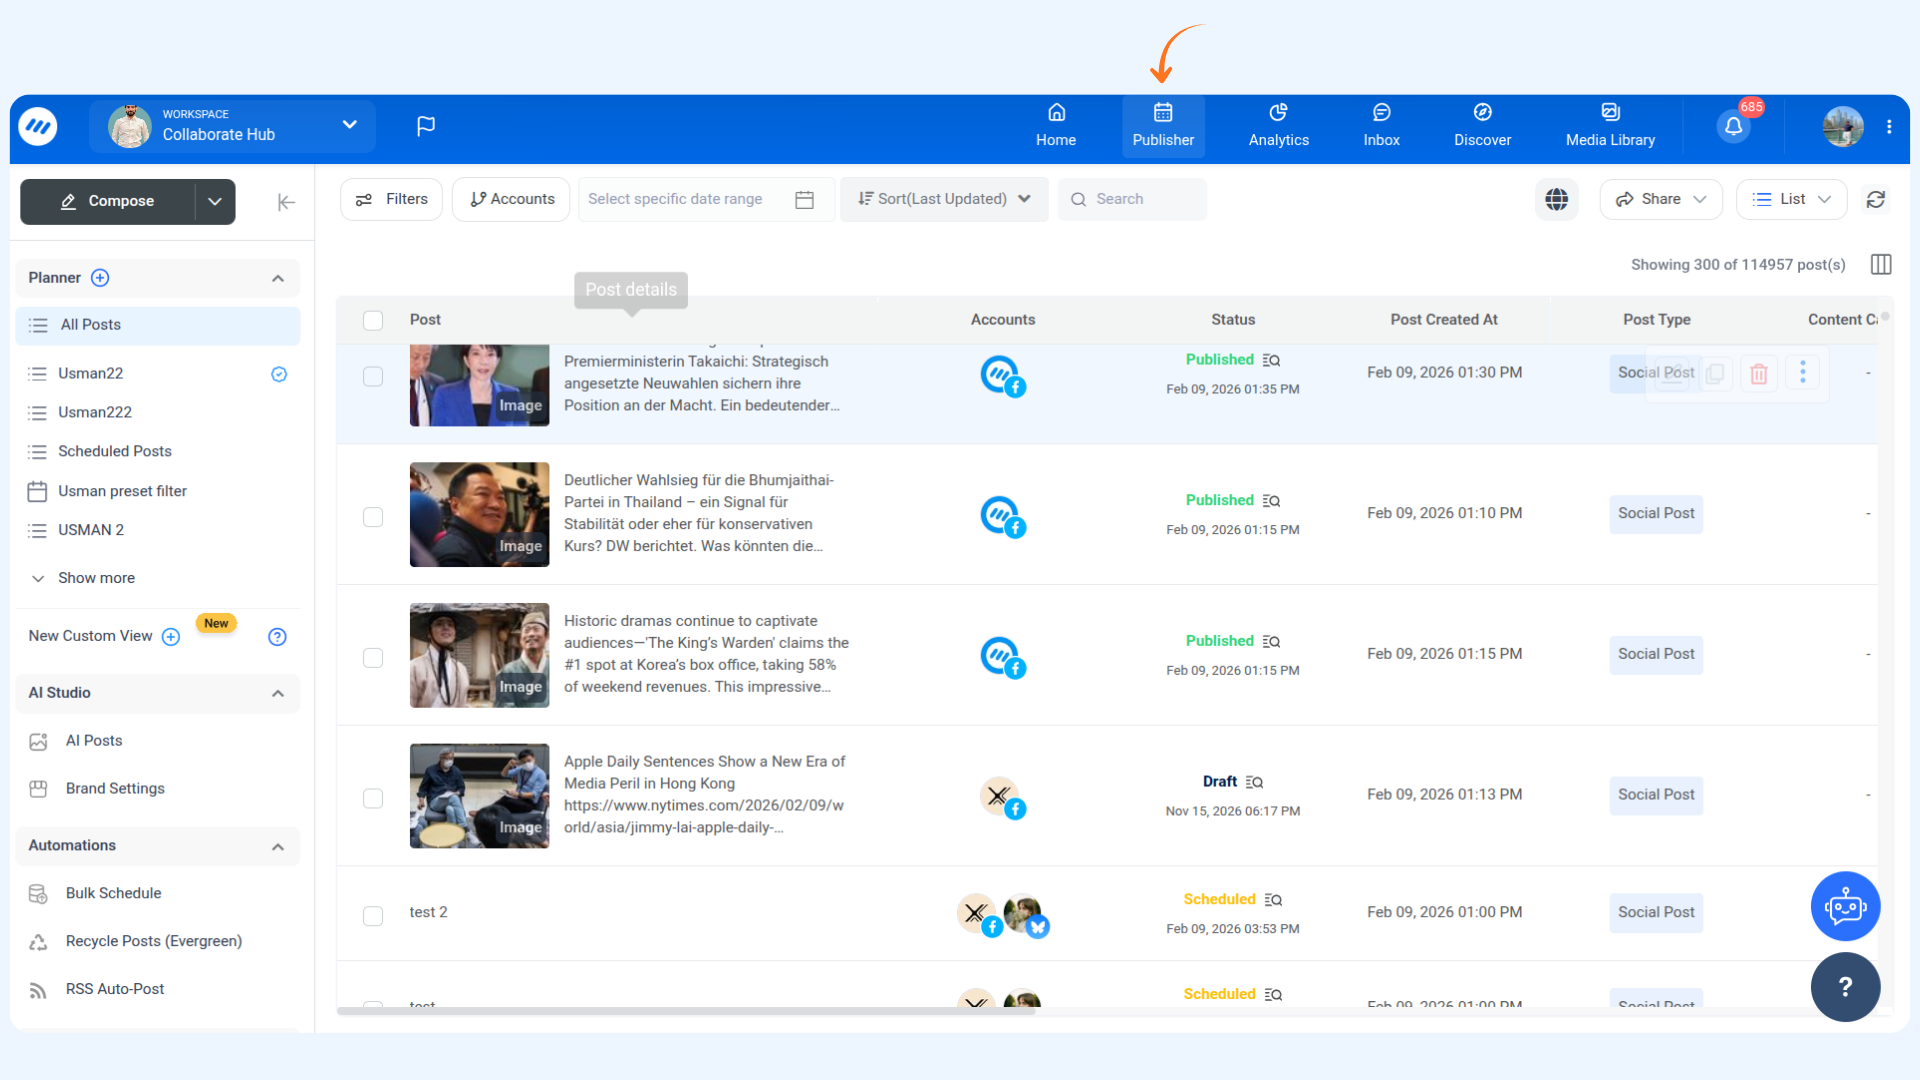Click the Filters button
The image size is (1920, 1080).
(392, 199)
